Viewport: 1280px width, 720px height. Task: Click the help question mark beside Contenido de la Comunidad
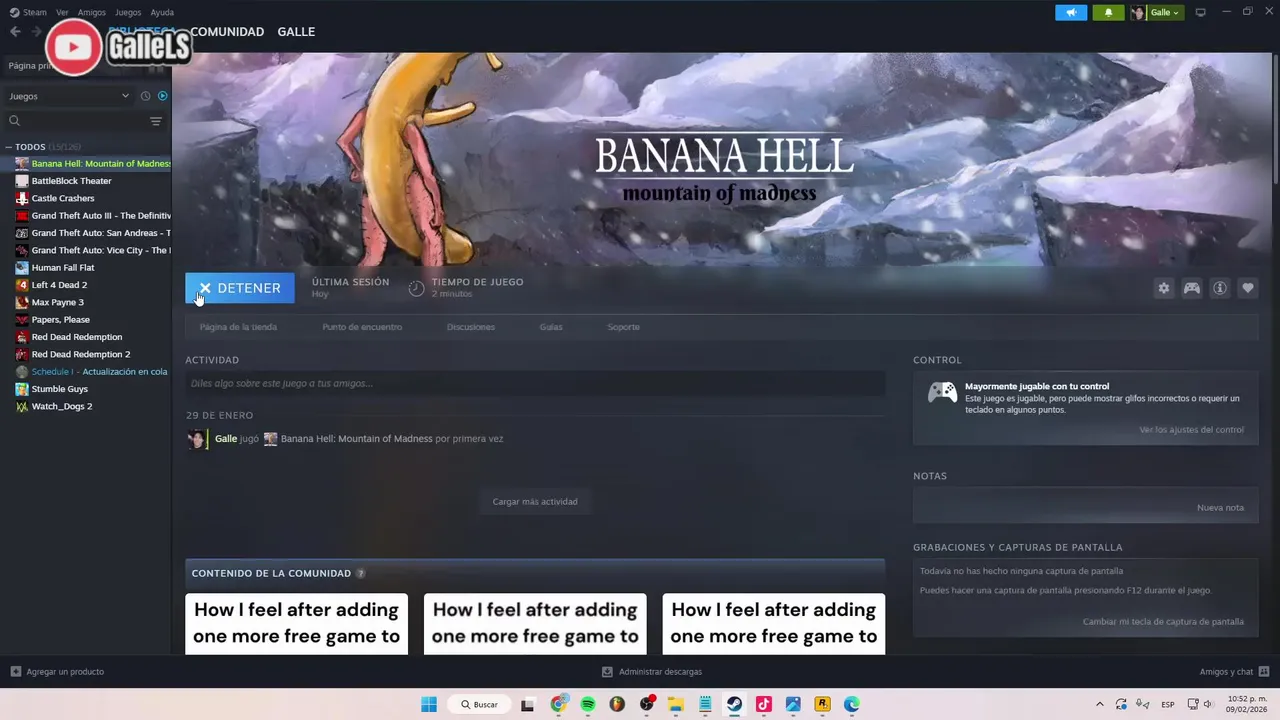(361, 573)
